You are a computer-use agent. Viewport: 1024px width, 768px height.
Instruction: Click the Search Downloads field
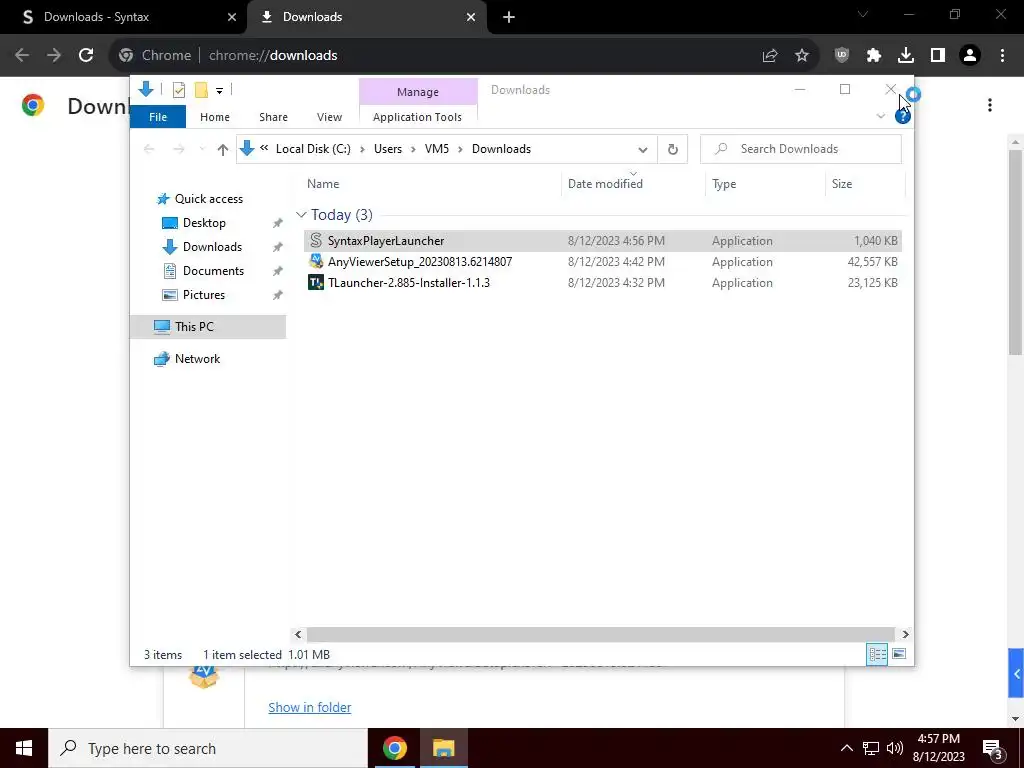801,149
